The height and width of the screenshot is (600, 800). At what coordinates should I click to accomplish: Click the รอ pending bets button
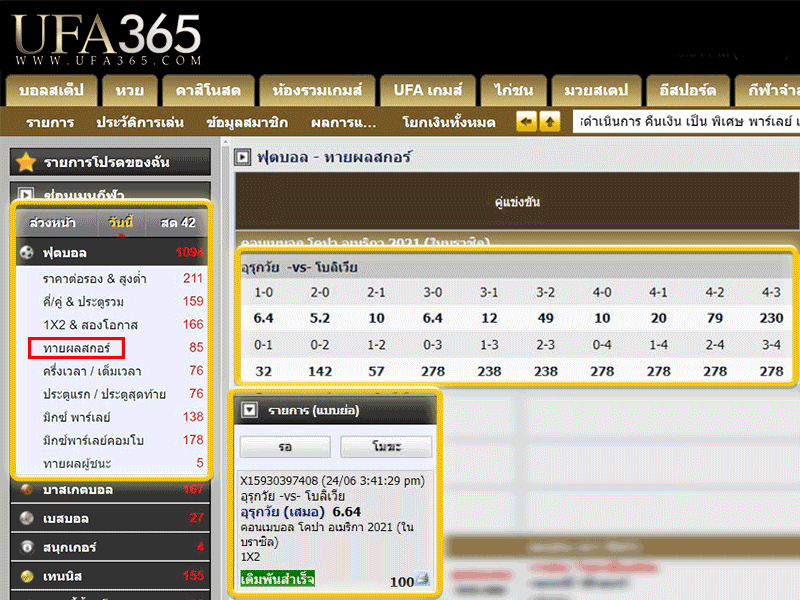(x=285, y=447)
